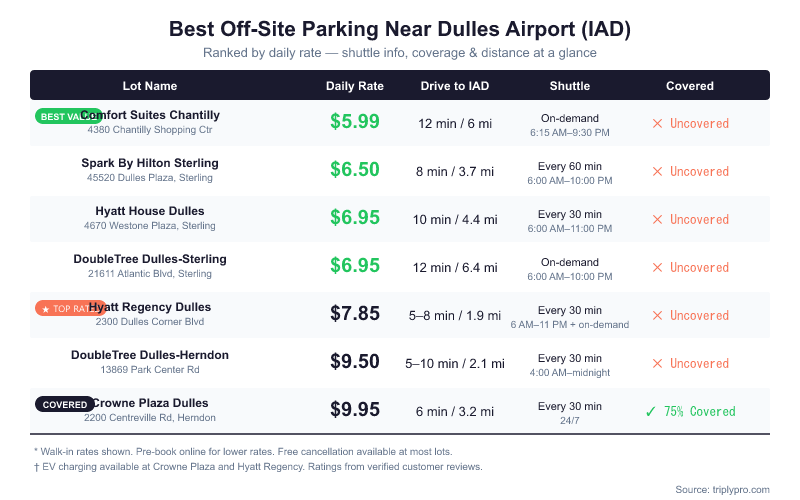Click the red X icon for Comfort Suites Chantilly

point(657,124)
